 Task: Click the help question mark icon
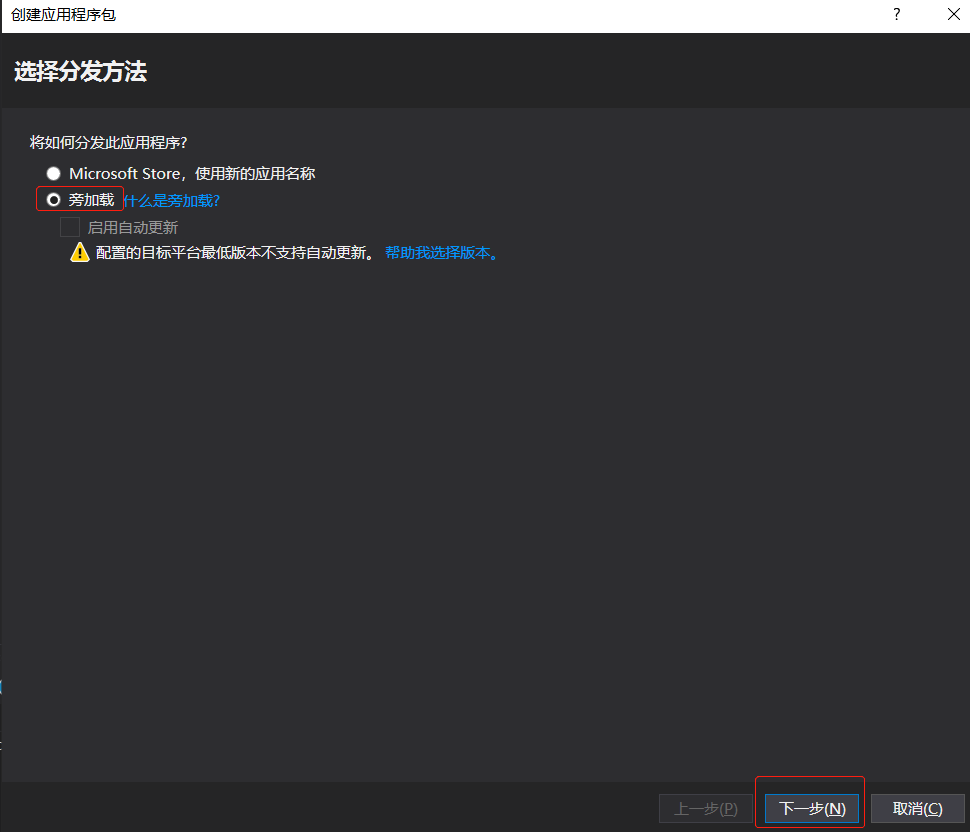click(897, 14)
